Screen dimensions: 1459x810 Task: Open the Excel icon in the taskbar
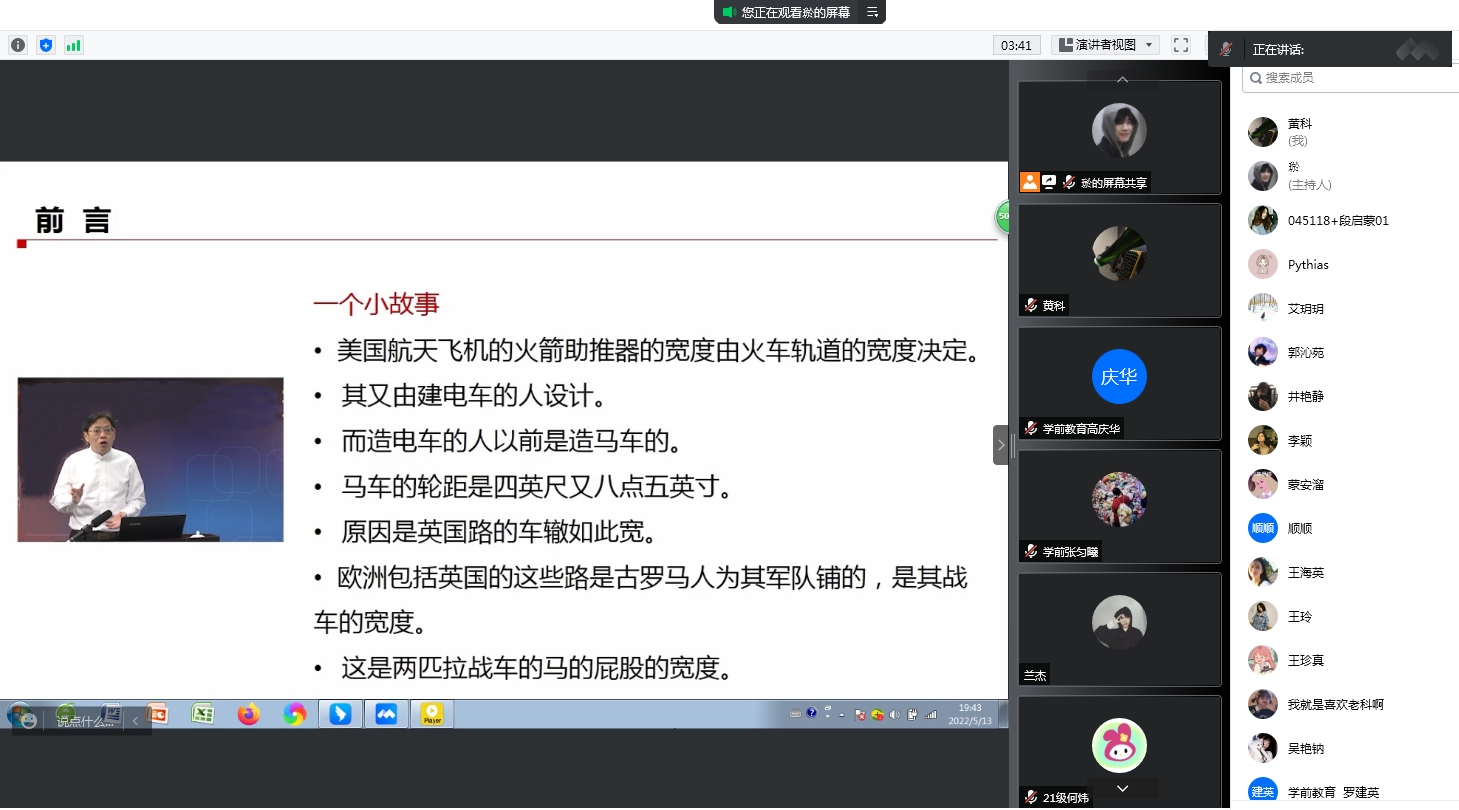pos(203,714)
